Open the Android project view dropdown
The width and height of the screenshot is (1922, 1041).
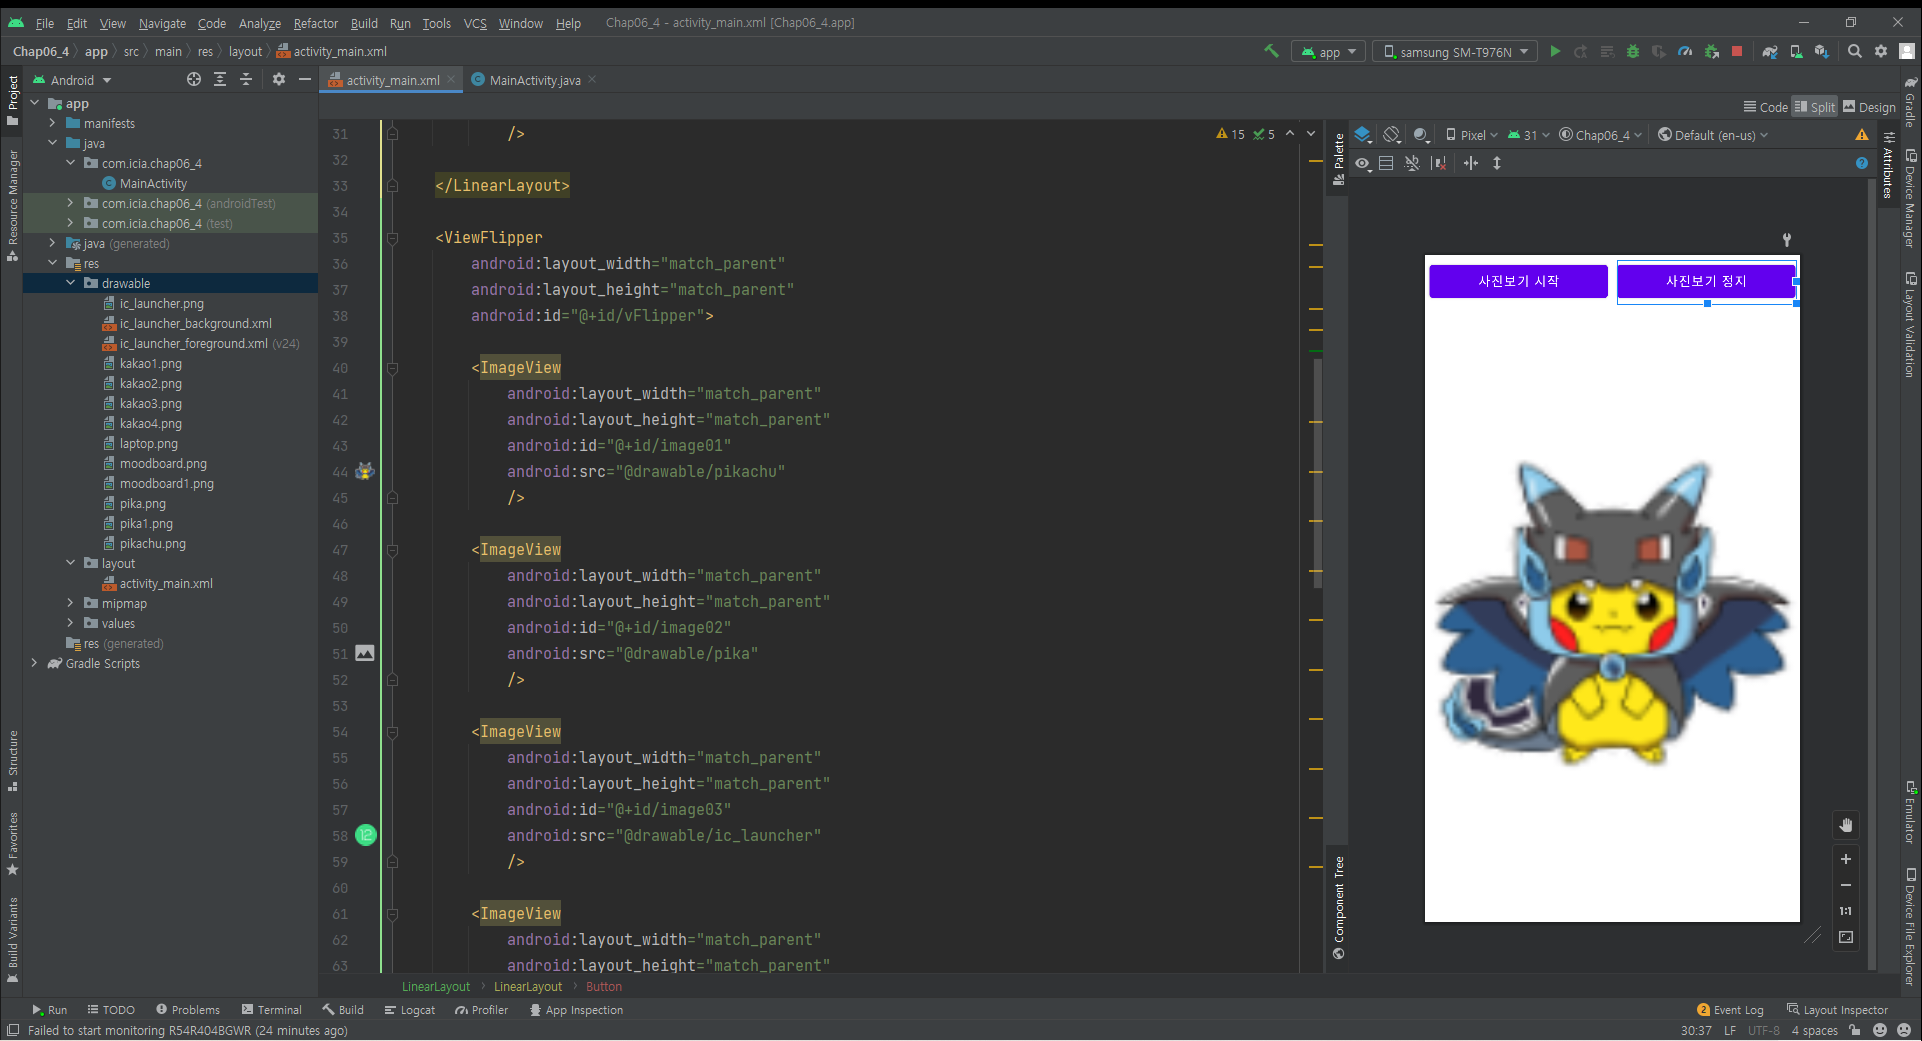(72, 80)
